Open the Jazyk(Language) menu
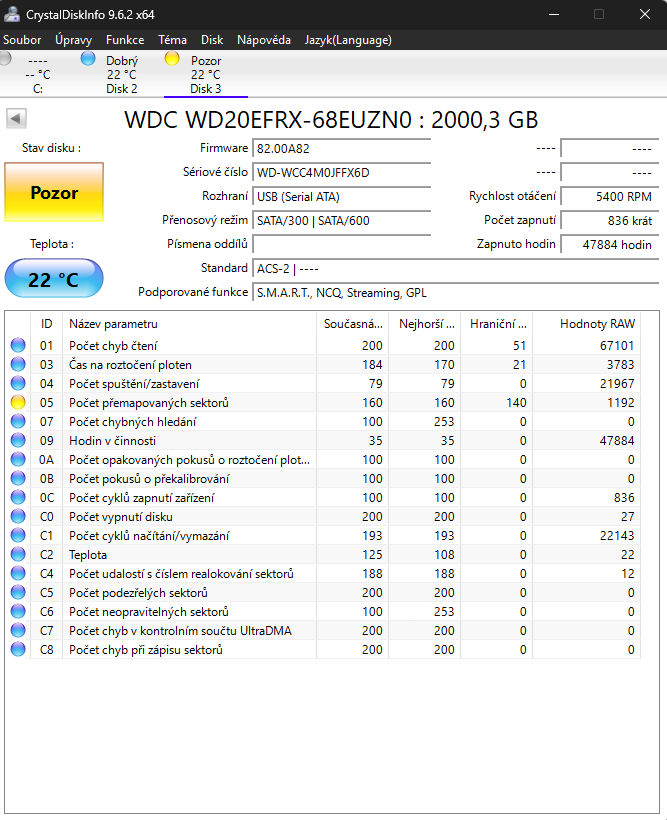Viewport: 667px width, 820px height. point(348,40)
